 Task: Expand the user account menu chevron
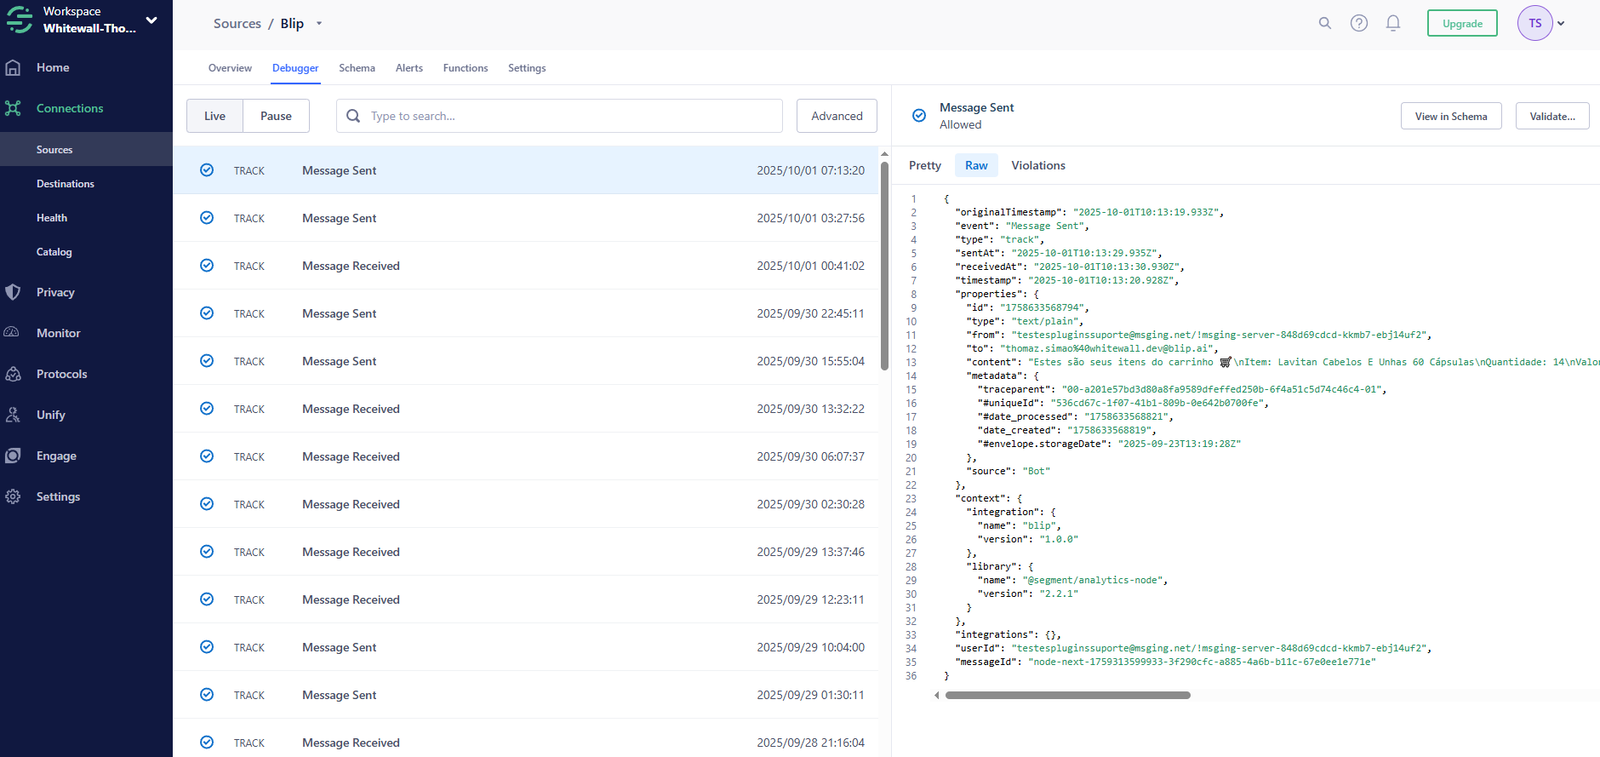1561,23
